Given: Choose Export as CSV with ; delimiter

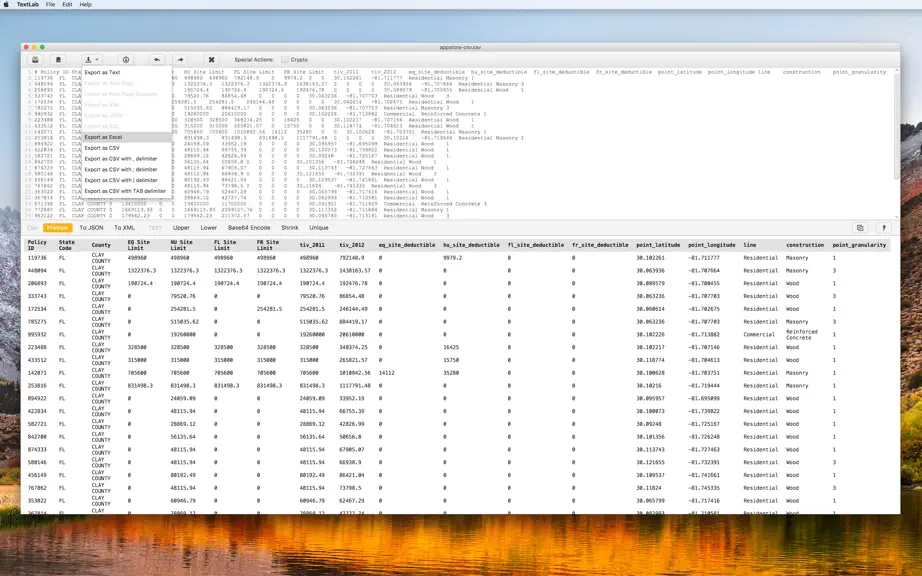Looking at the screenshot, I should click(126, 169).
